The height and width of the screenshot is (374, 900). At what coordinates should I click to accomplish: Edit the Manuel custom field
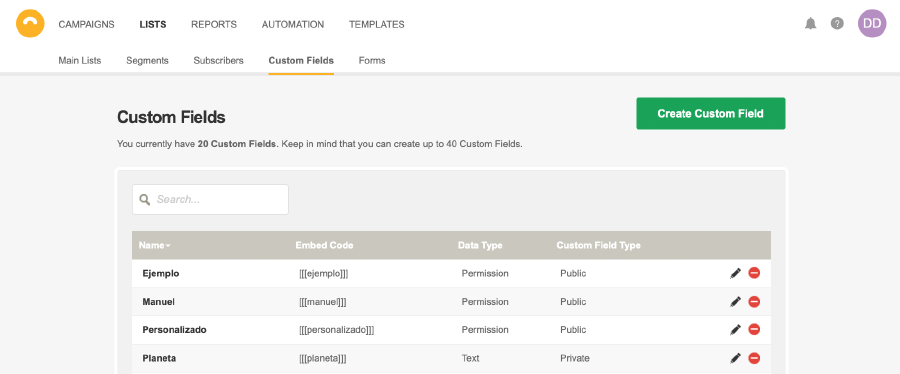point(735,301)
